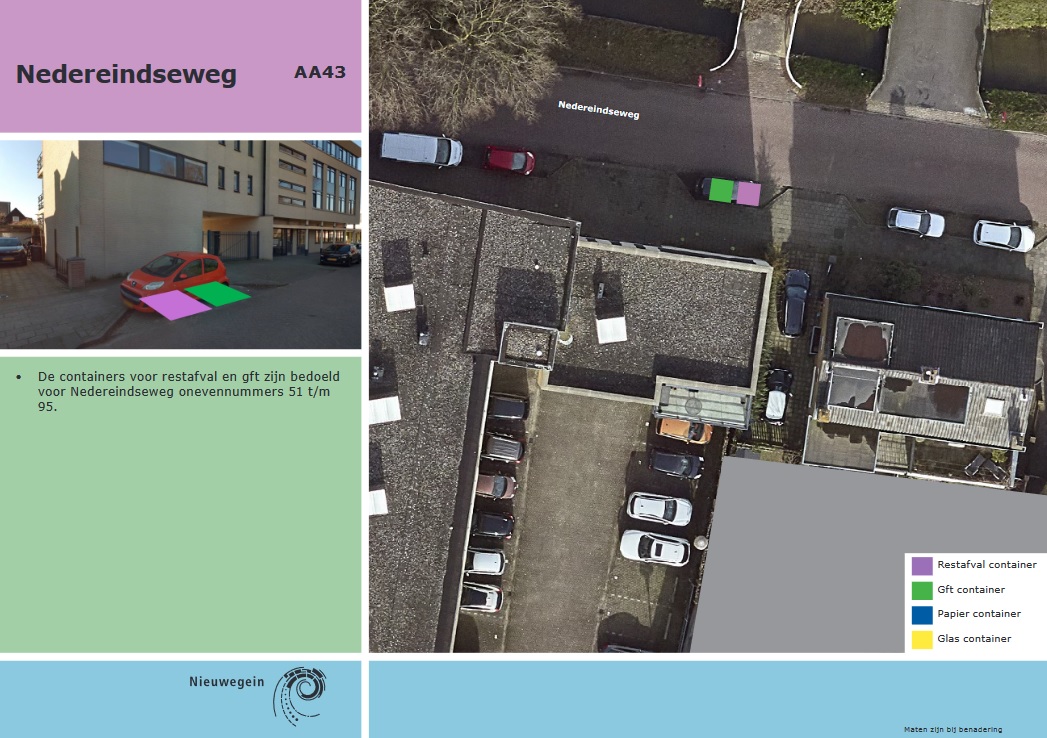
Task: Click the "Papier container" legend label
Action: pos(979,614)
